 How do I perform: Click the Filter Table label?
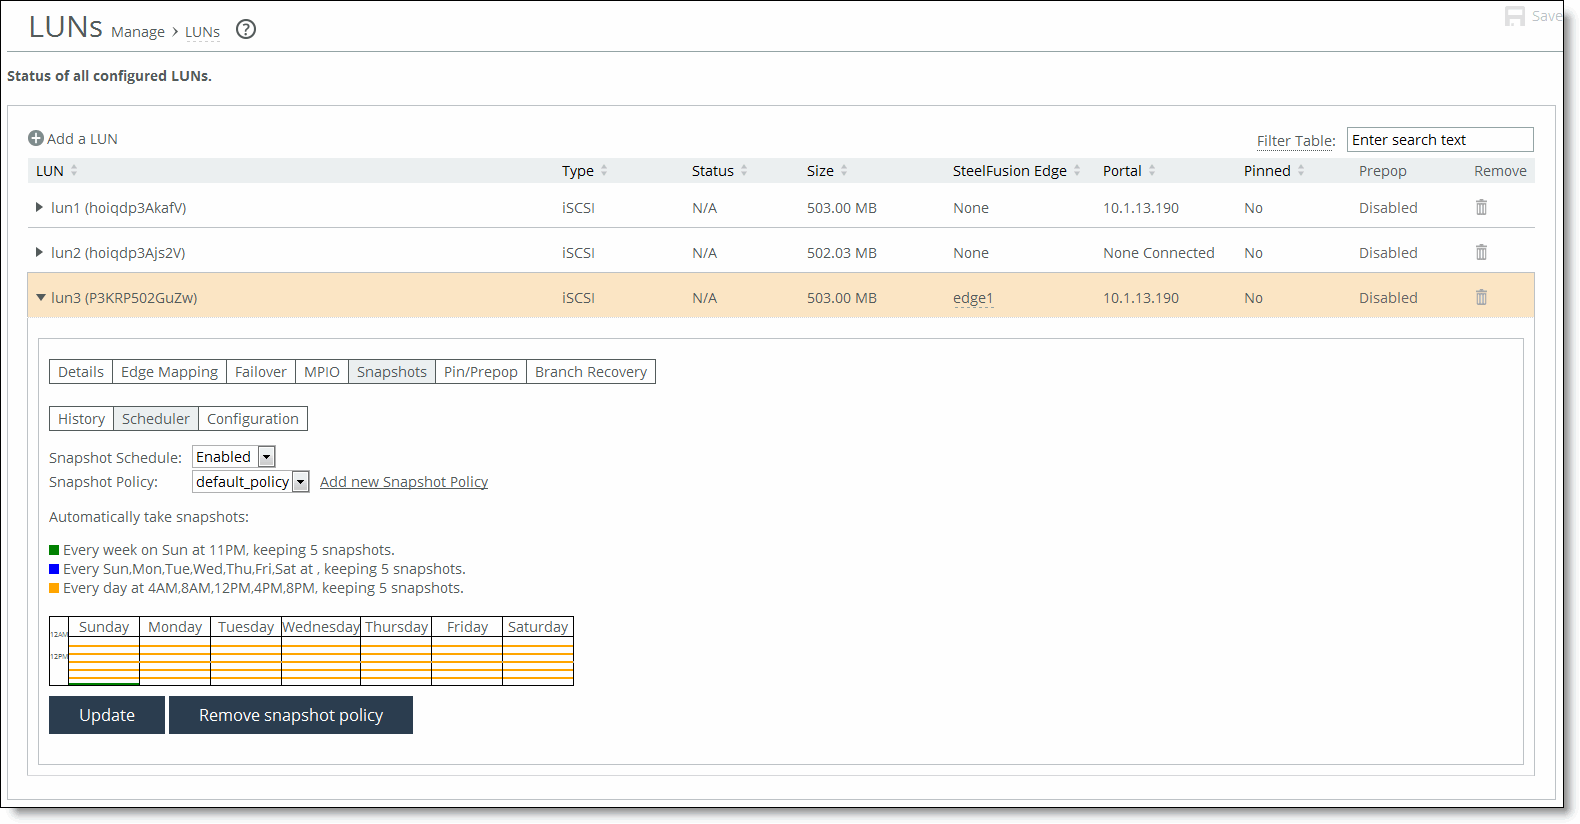coord(1296,141)
